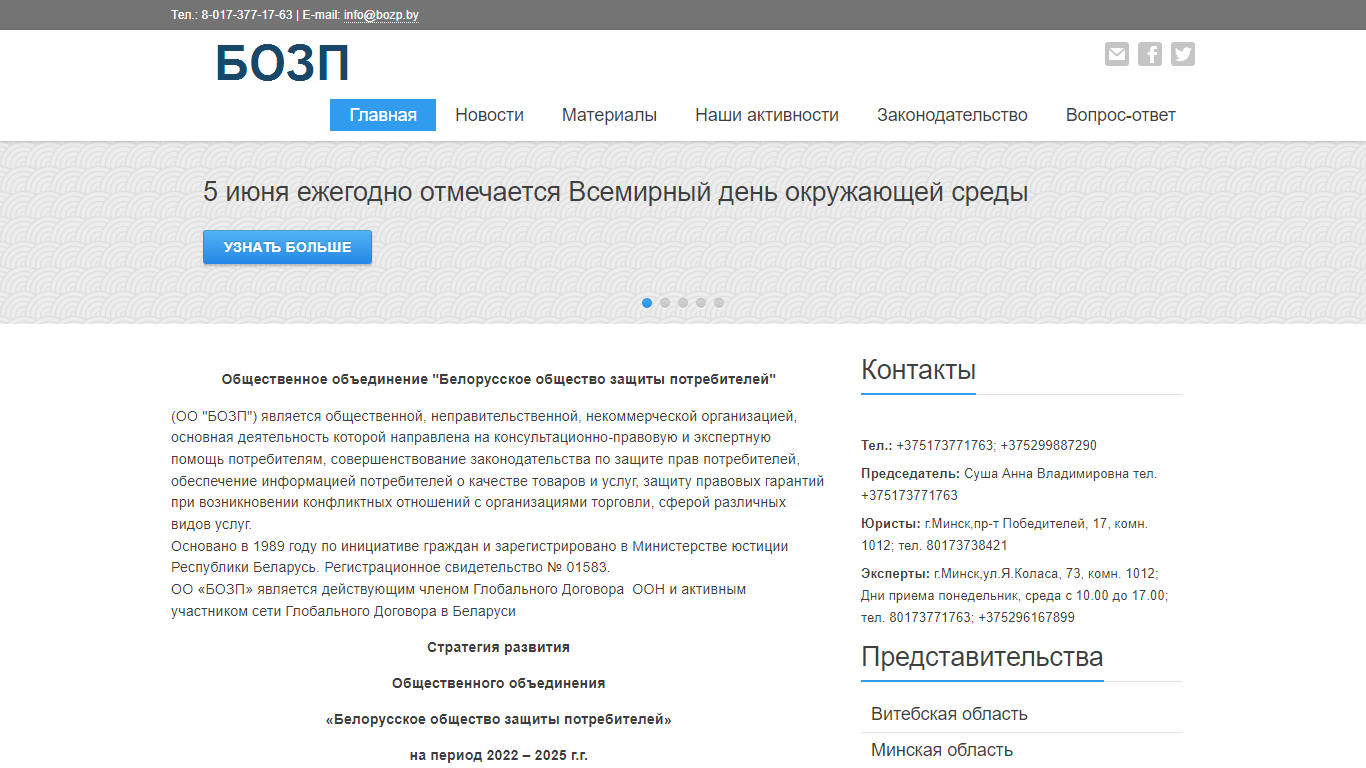Open the Наши активности menu item
Viewport: 1366px width, 768px height.
pos(767,115)
